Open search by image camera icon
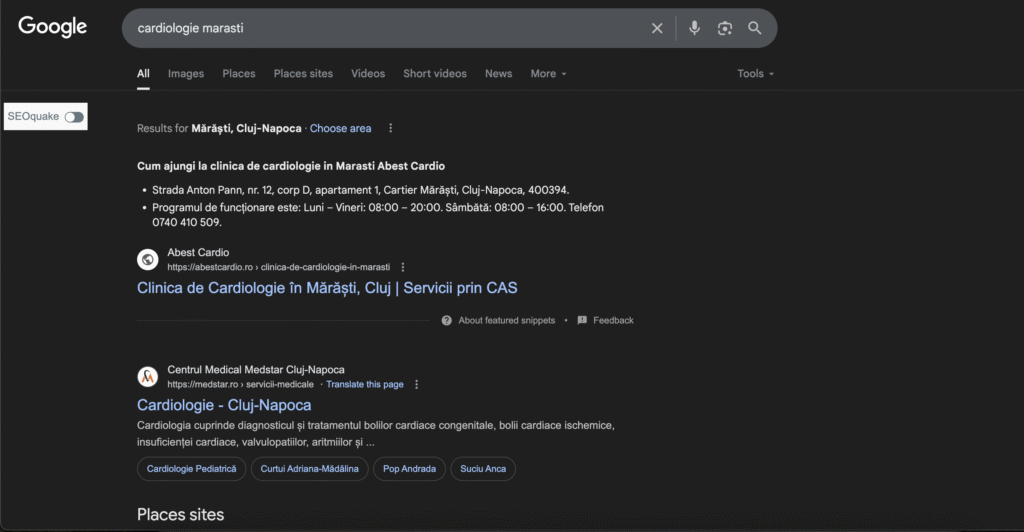Image resolution: width=1024 pixels, height=532 pixels. pos(725,28)
